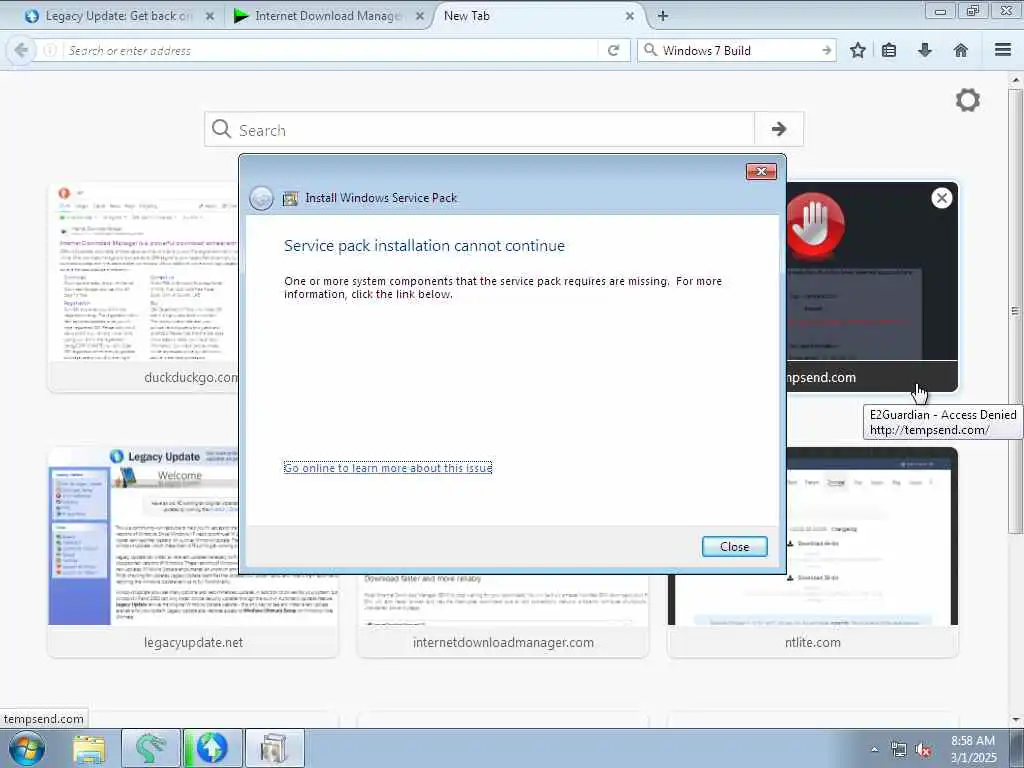The height and width of the screenshot is (768, 1024).
Task: Open the internetdownloadmanager.com tile
Action: tap(503, 617)
